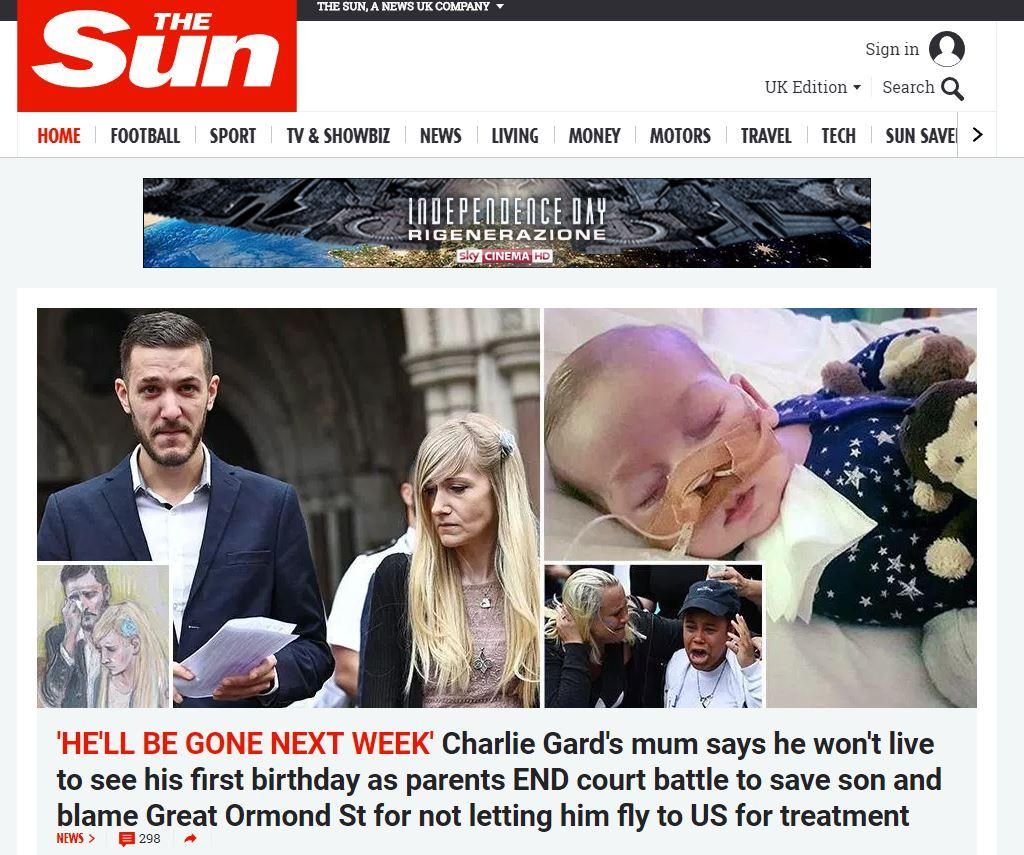The width and height of the screenshot is (1024, 855).
Task: Click The Sun logo
Action: tap(157, 56)
